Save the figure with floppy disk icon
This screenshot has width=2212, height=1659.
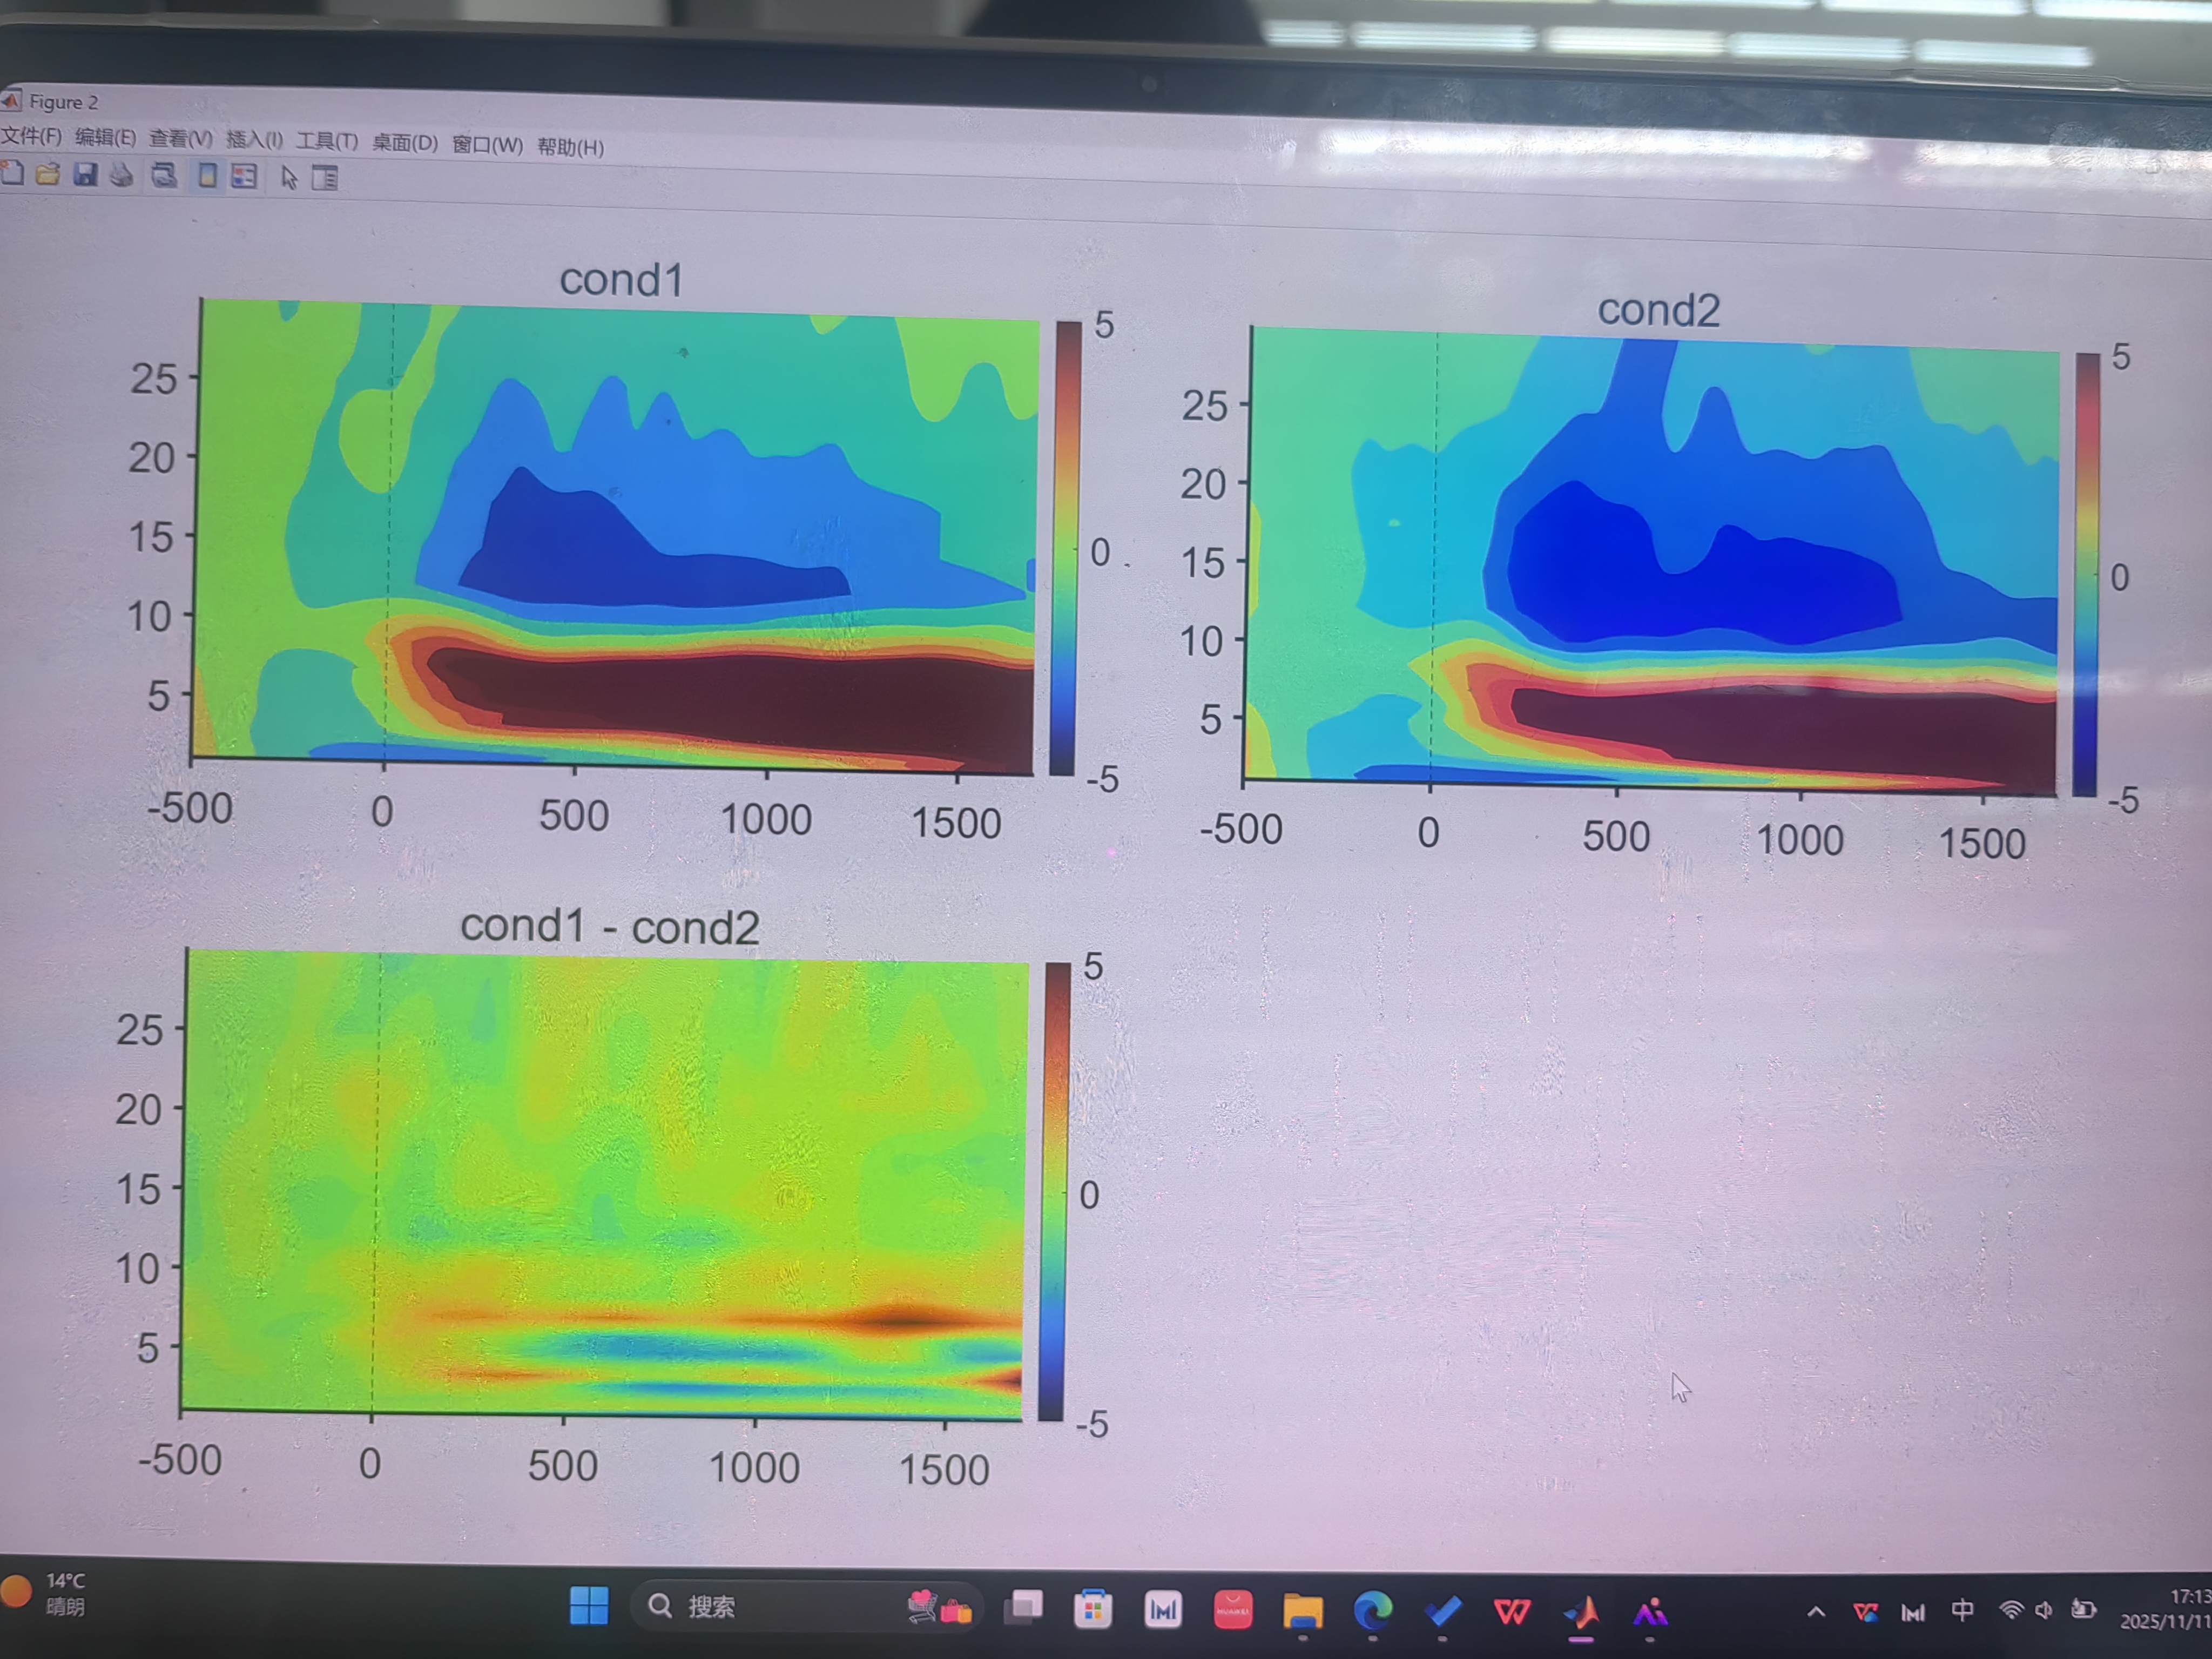click(x=85, y=175)
